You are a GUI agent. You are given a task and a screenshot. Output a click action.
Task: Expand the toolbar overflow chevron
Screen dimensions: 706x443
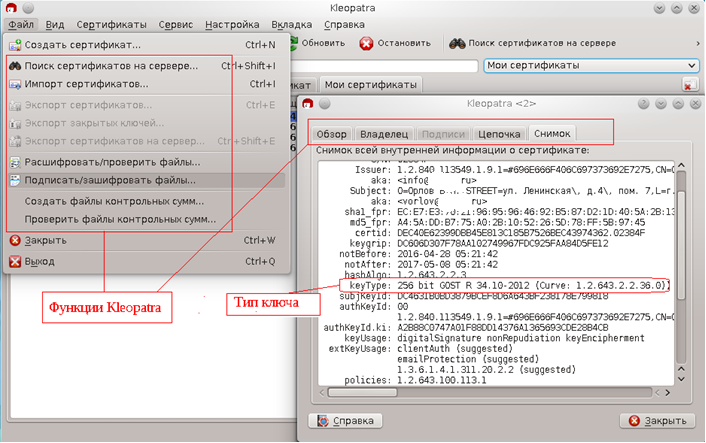pos(698,43)
